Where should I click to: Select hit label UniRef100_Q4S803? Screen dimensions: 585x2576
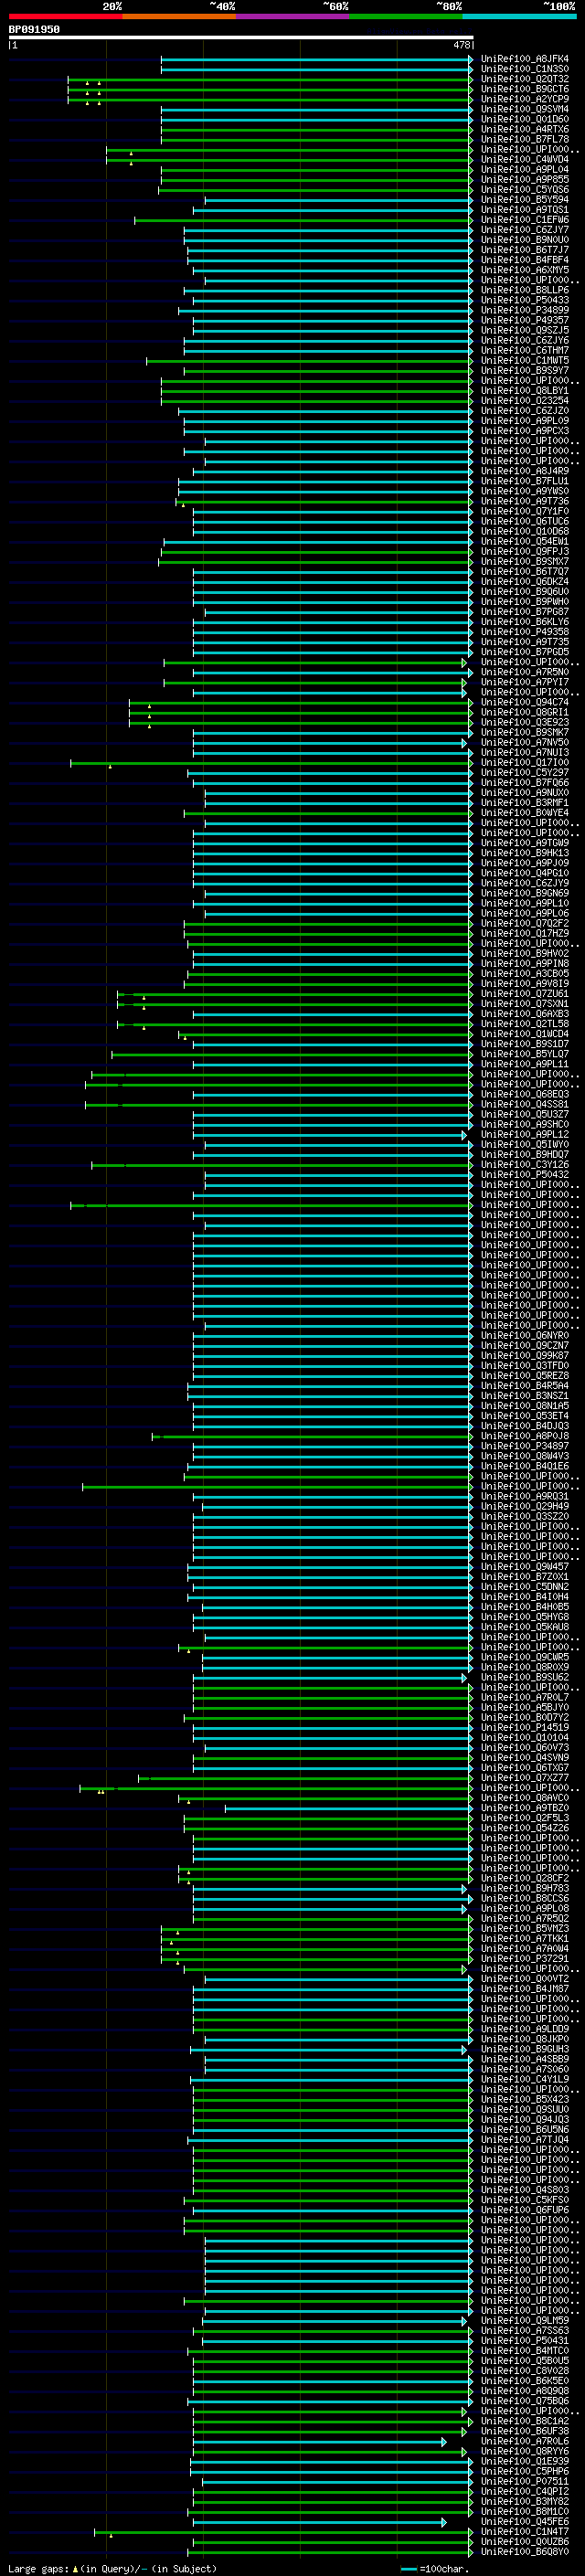pyautogui.click(x=525, y=2189)
